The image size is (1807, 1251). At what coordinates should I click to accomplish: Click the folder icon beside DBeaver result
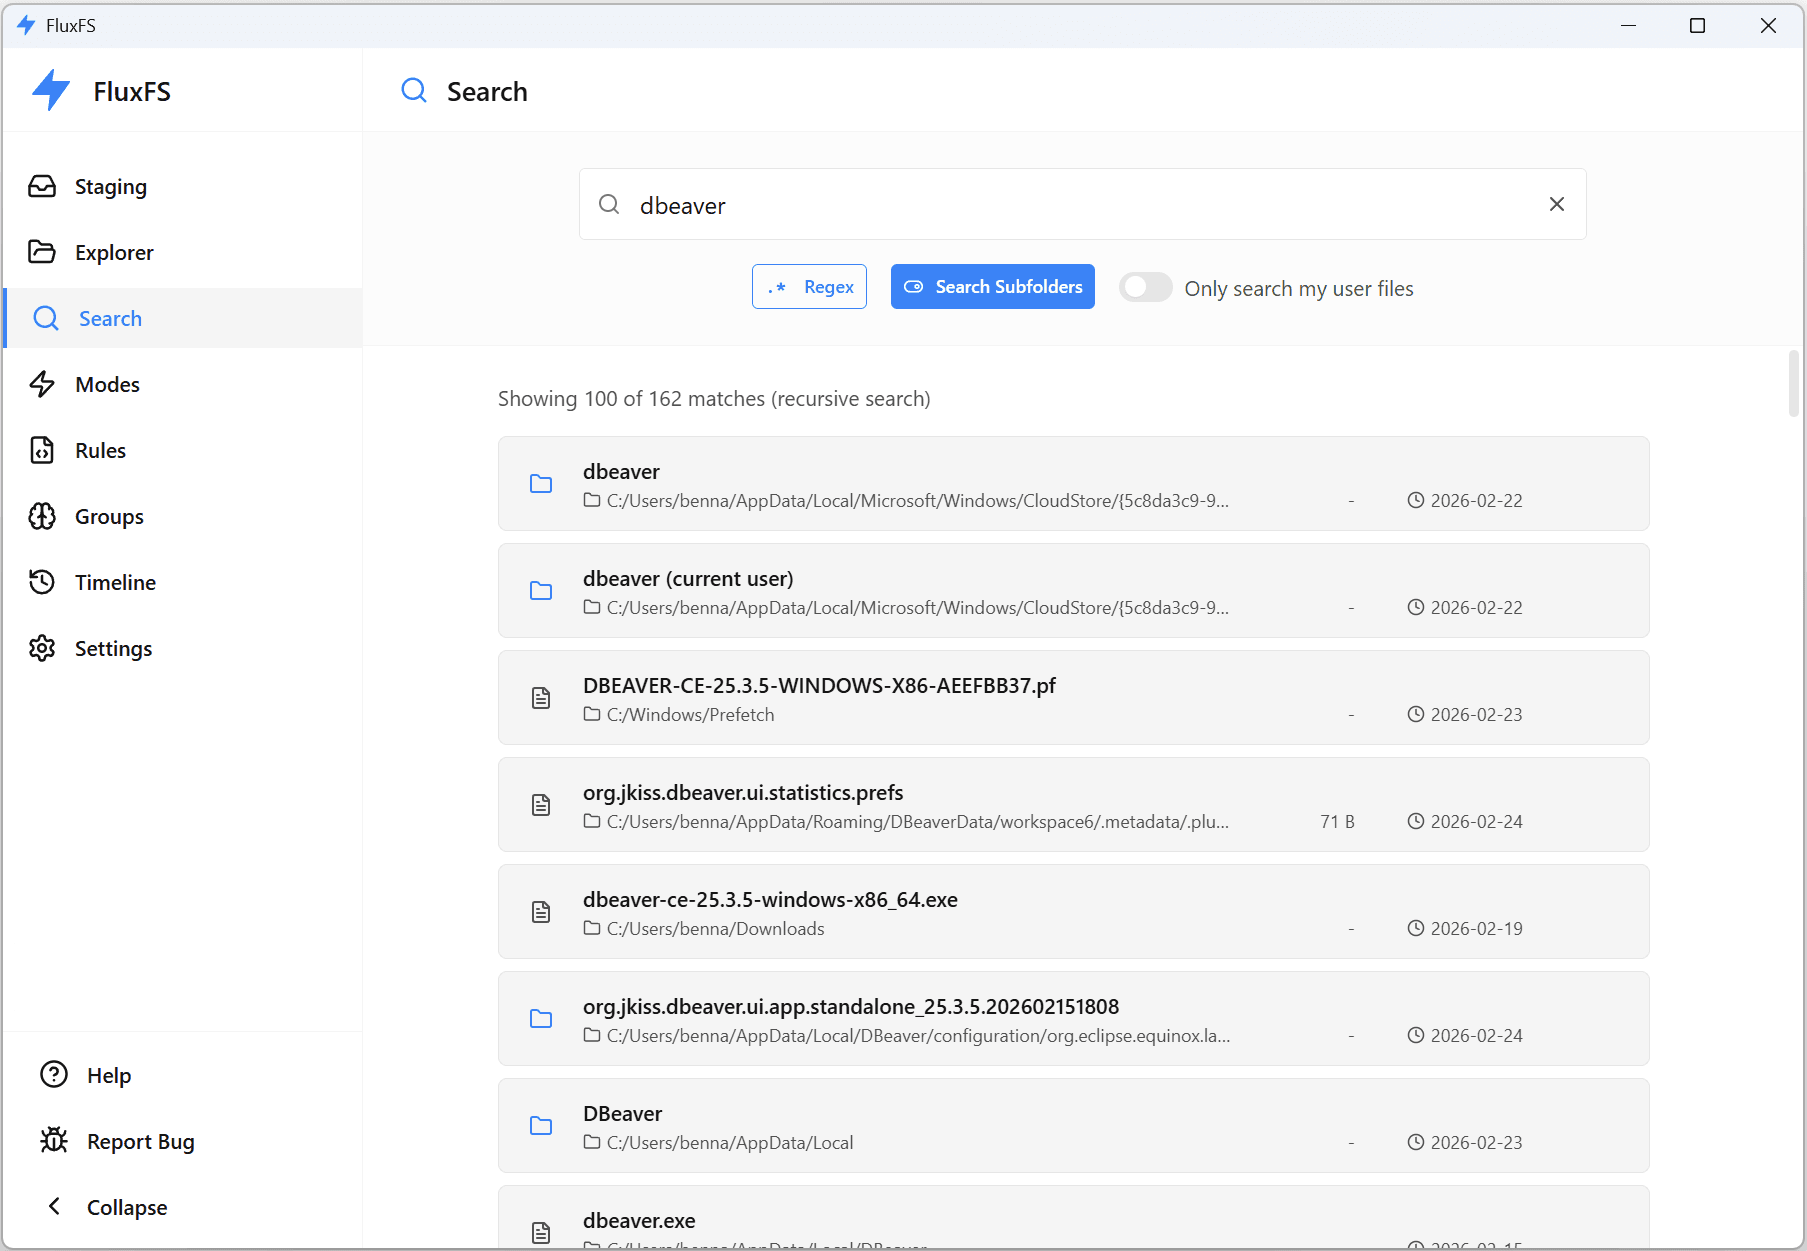click(541, 1125)
